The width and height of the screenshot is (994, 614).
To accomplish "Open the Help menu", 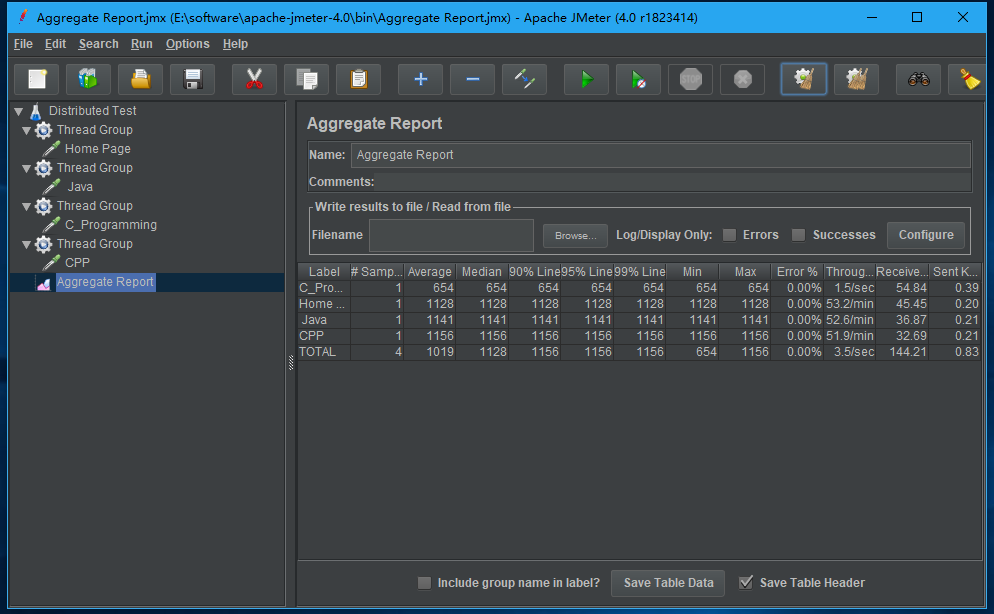I will pyautogui.click(x=235, y=44).
